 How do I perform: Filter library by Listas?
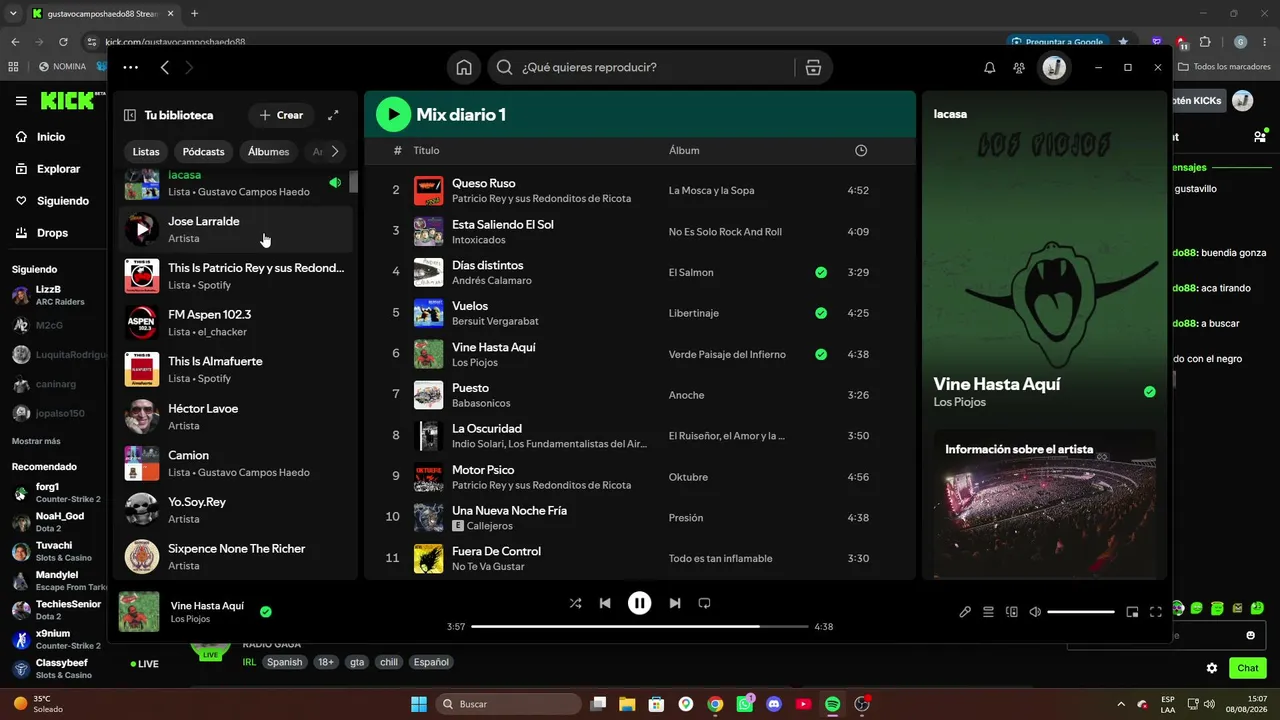tap(146, 152)
